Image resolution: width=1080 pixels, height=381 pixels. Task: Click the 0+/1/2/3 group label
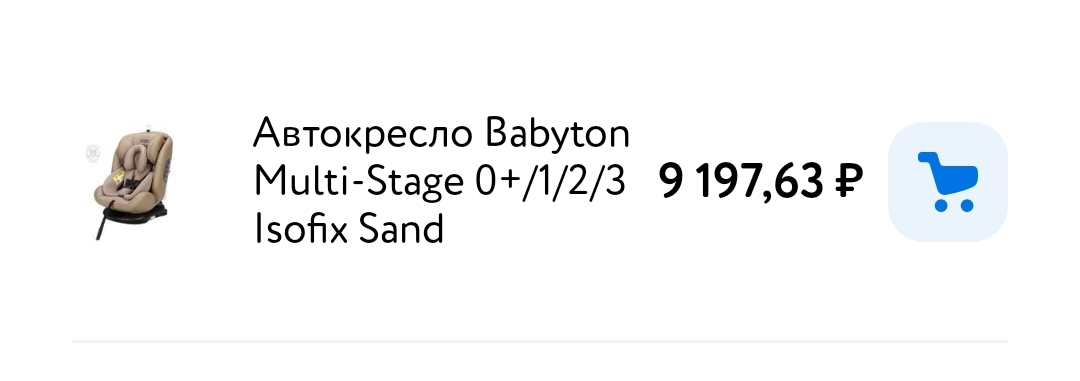tap(550, 182)
